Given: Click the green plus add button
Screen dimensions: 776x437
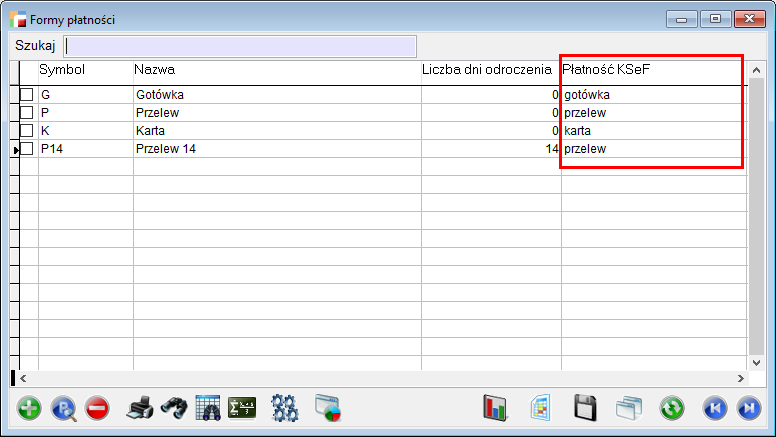Looking at the screenshot, I should (30, 407).
